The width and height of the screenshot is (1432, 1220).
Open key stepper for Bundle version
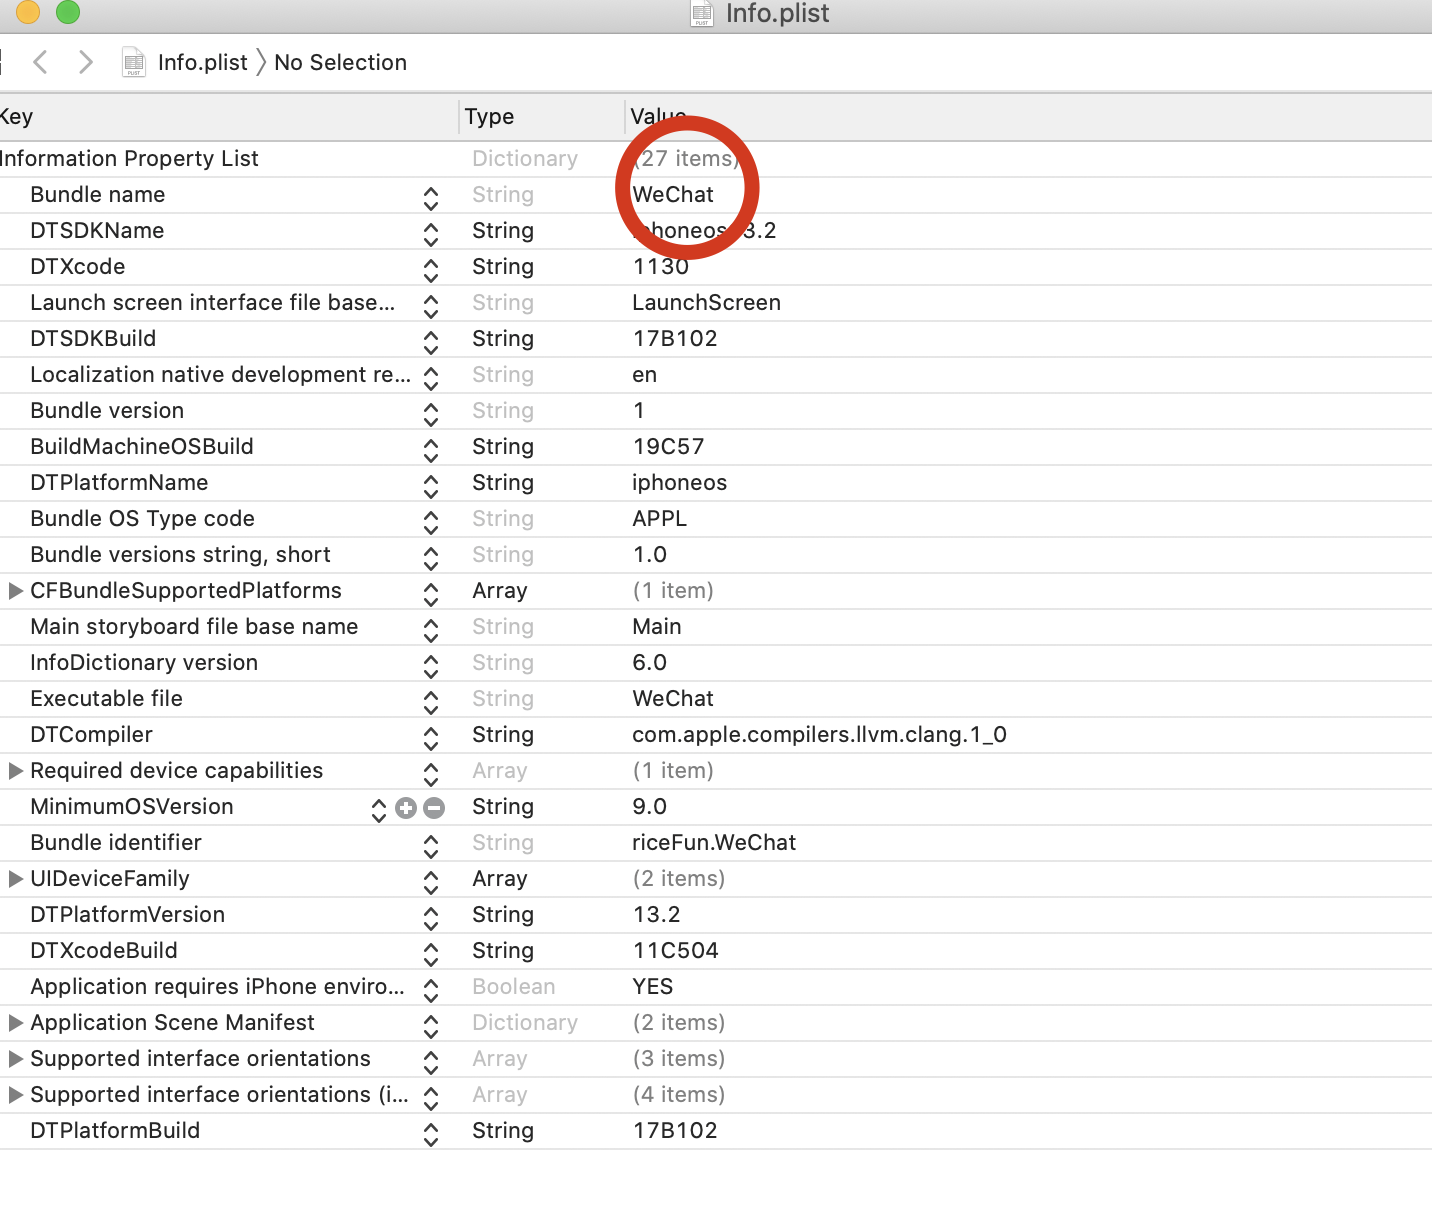coord(431,415)
